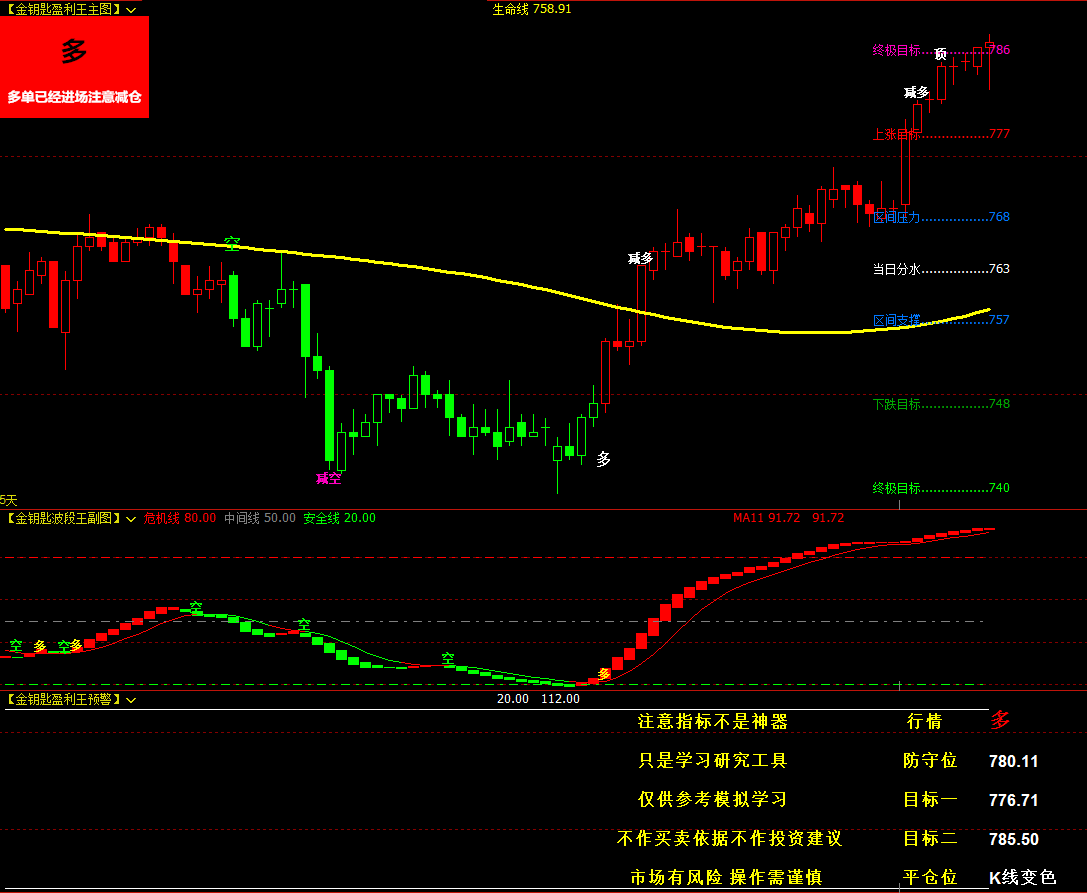Click the MA11 91.72 indicator value

[x=767, y=518]
